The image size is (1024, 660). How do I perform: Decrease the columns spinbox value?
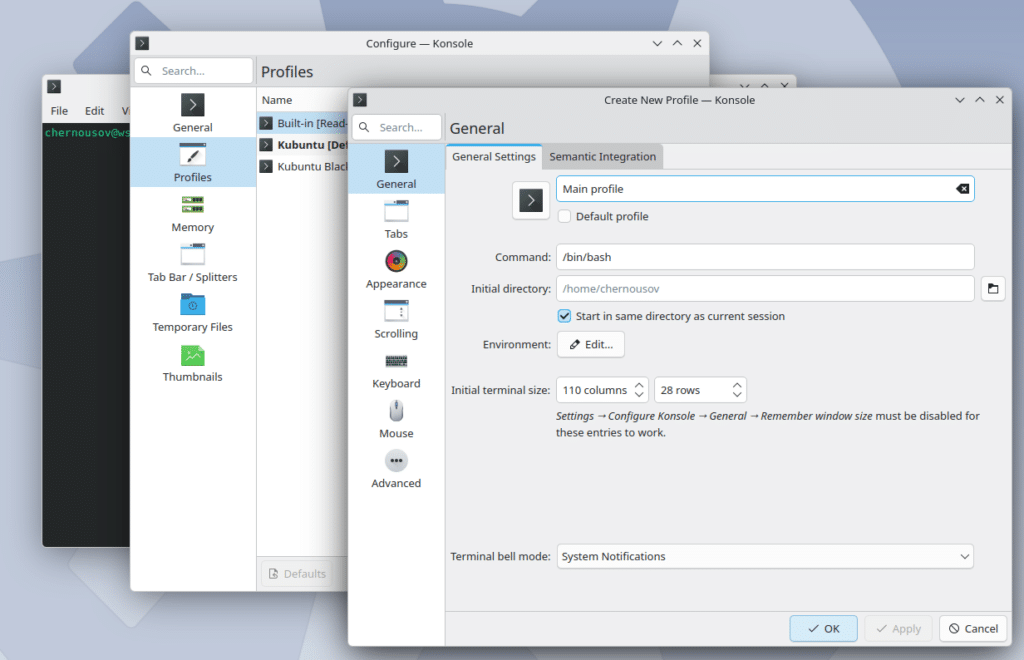coord(639,395)
